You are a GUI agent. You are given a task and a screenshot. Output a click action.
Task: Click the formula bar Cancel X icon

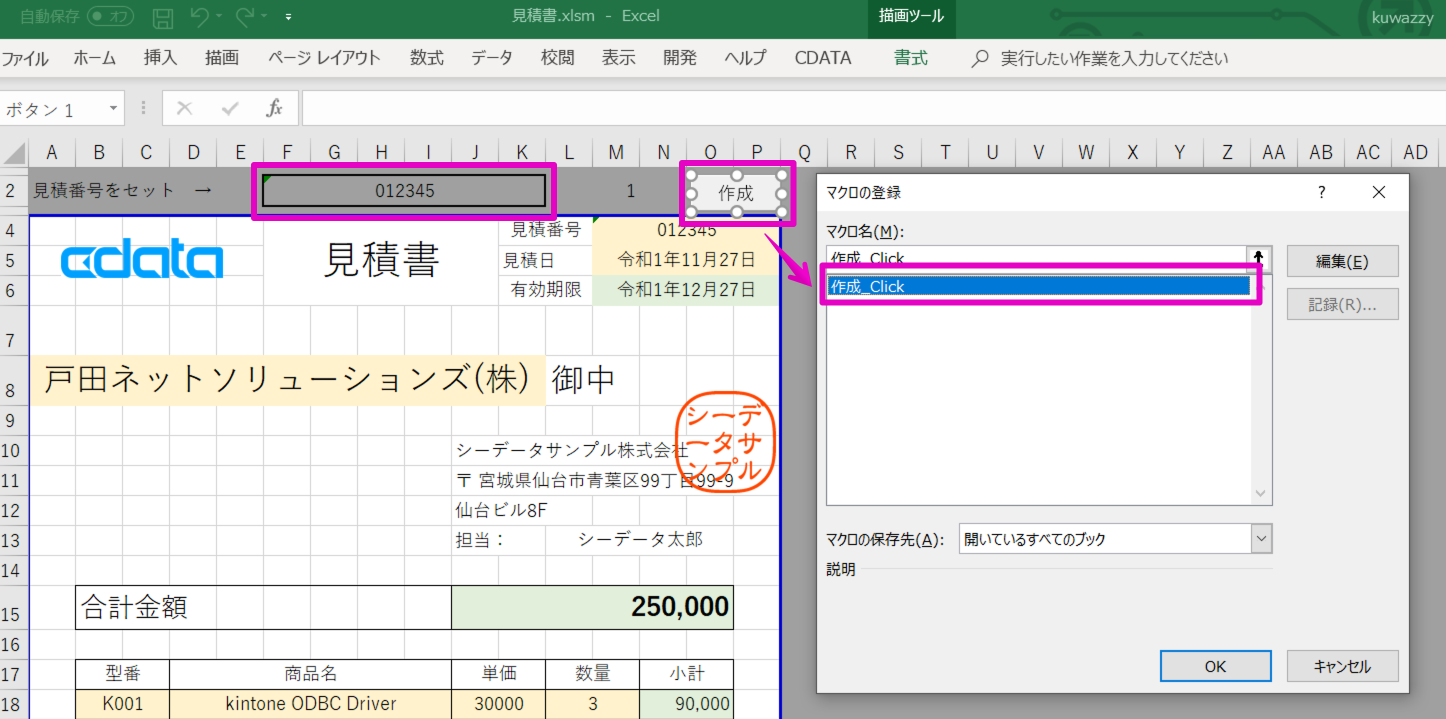click(184, 108)
